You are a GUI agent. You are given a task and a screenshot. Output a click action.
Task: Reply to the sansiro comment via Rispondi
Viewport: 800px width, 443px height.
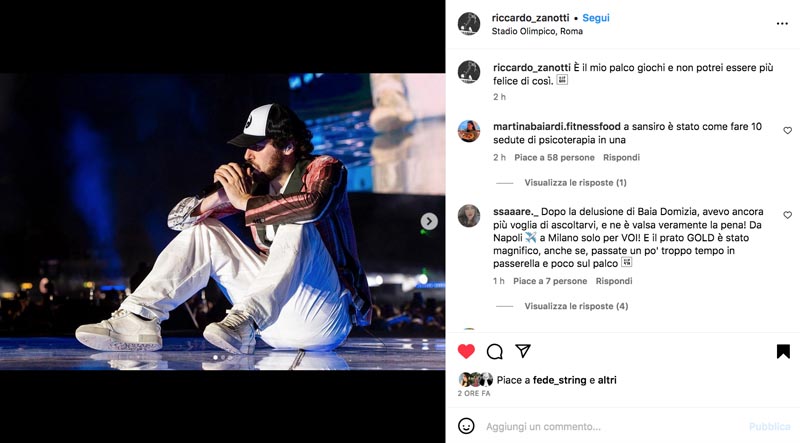(x=621, y=158)
